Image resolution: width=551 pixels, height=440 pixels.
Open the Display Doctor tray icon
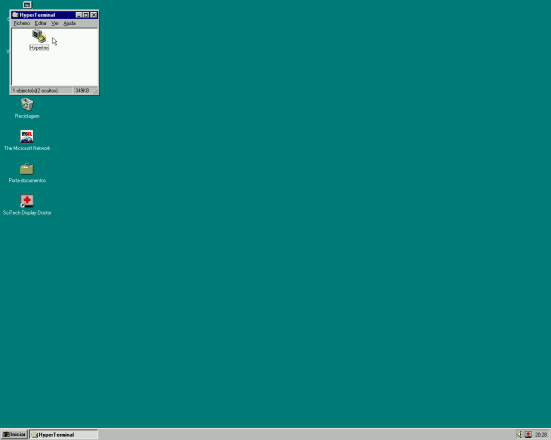(528, 434)
